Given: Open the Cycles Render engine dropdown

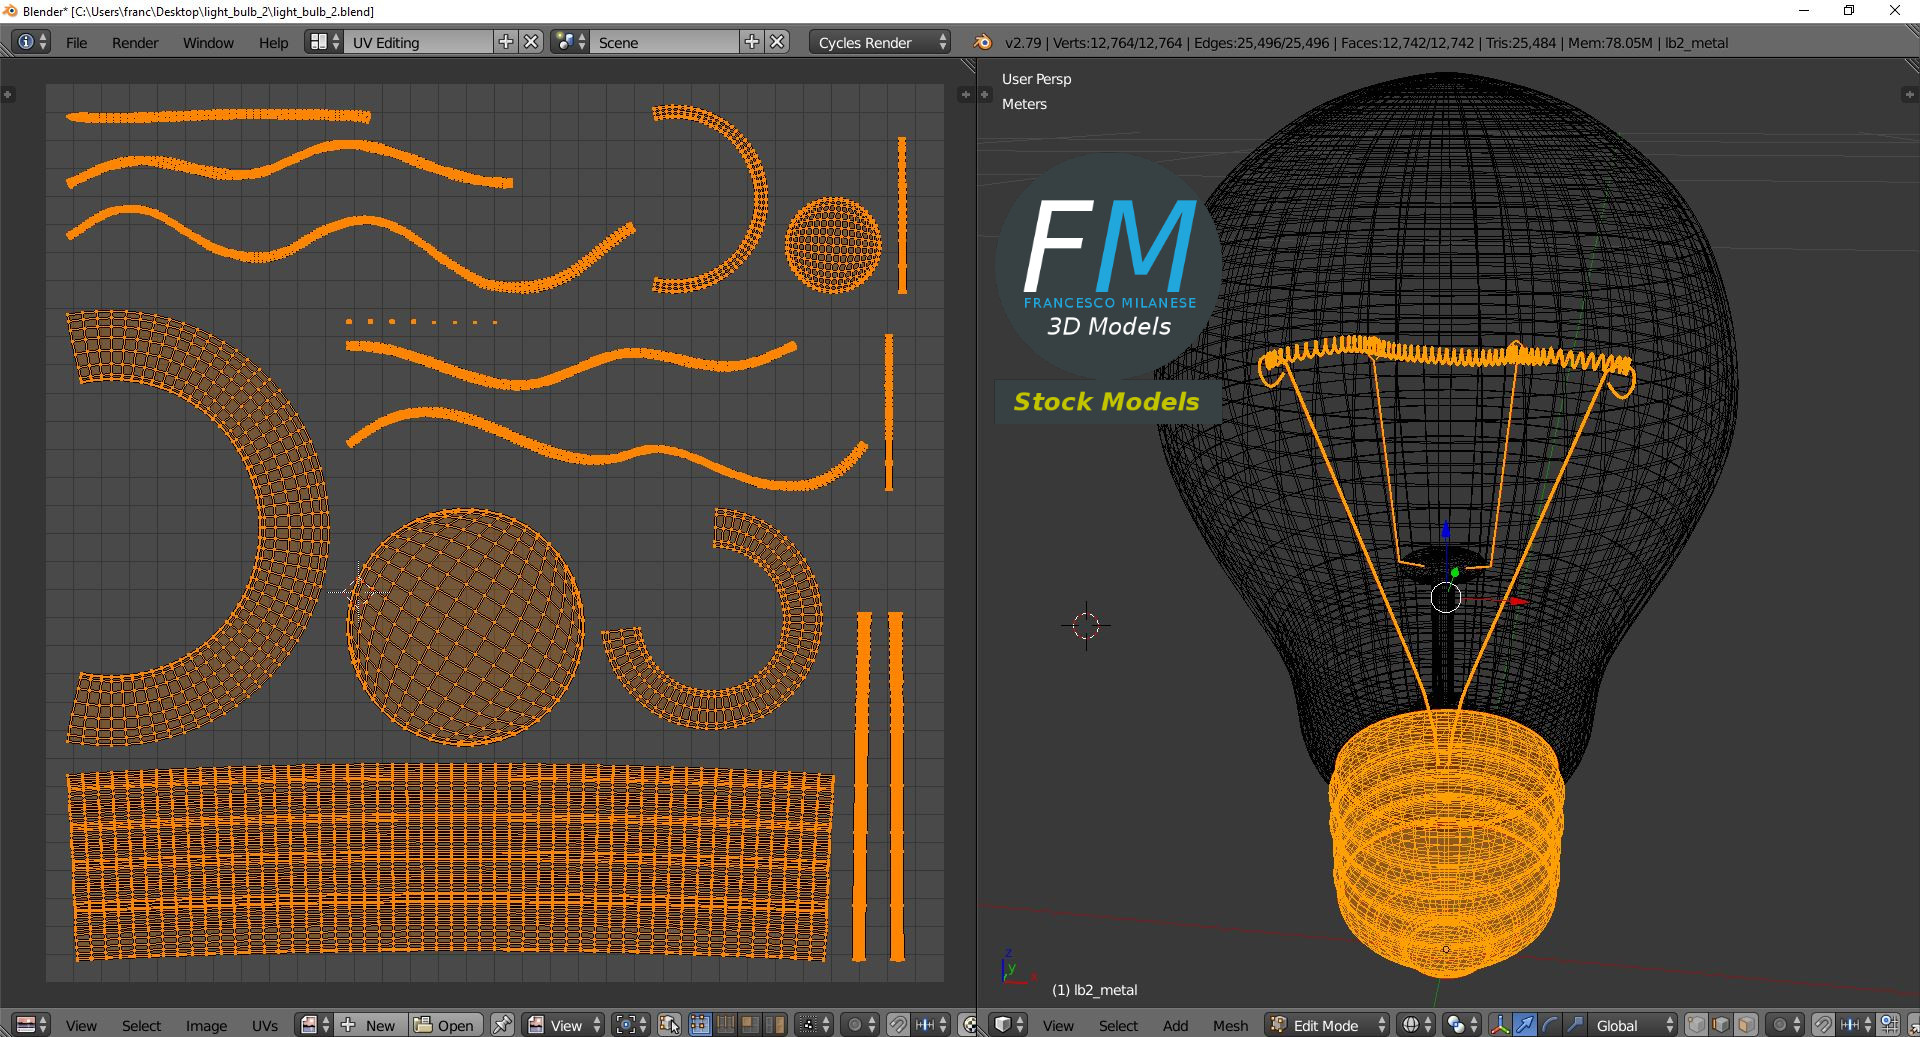Looking at the screenshot, I should 880,42.
